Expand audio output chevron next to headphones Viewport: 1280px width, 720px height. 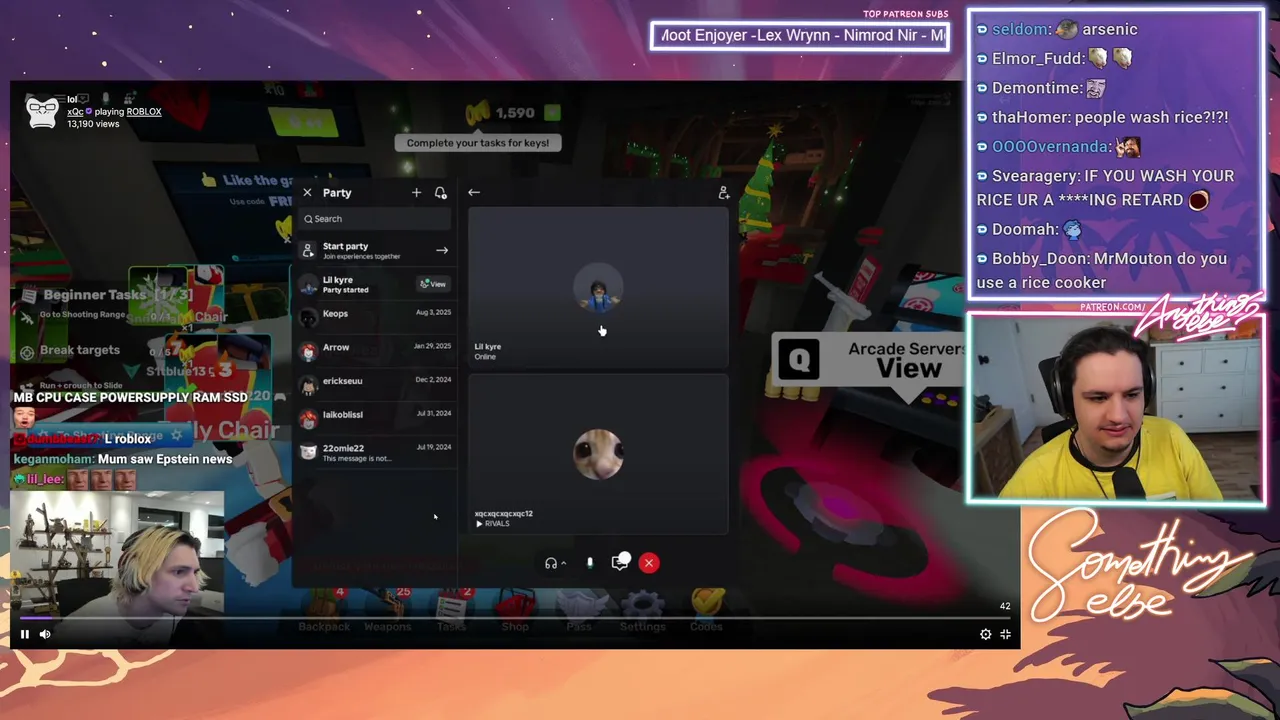coord(563,564)
